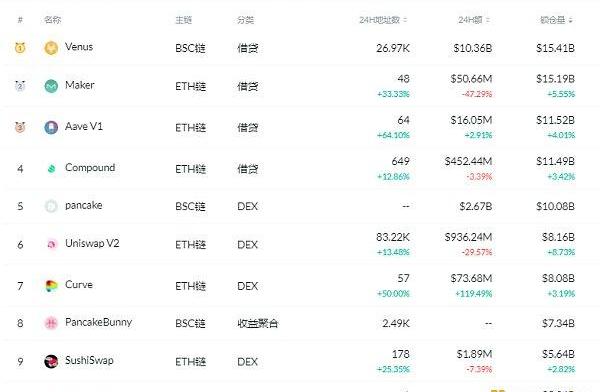Click the Venus BSC chain label

tap(190, 48)
